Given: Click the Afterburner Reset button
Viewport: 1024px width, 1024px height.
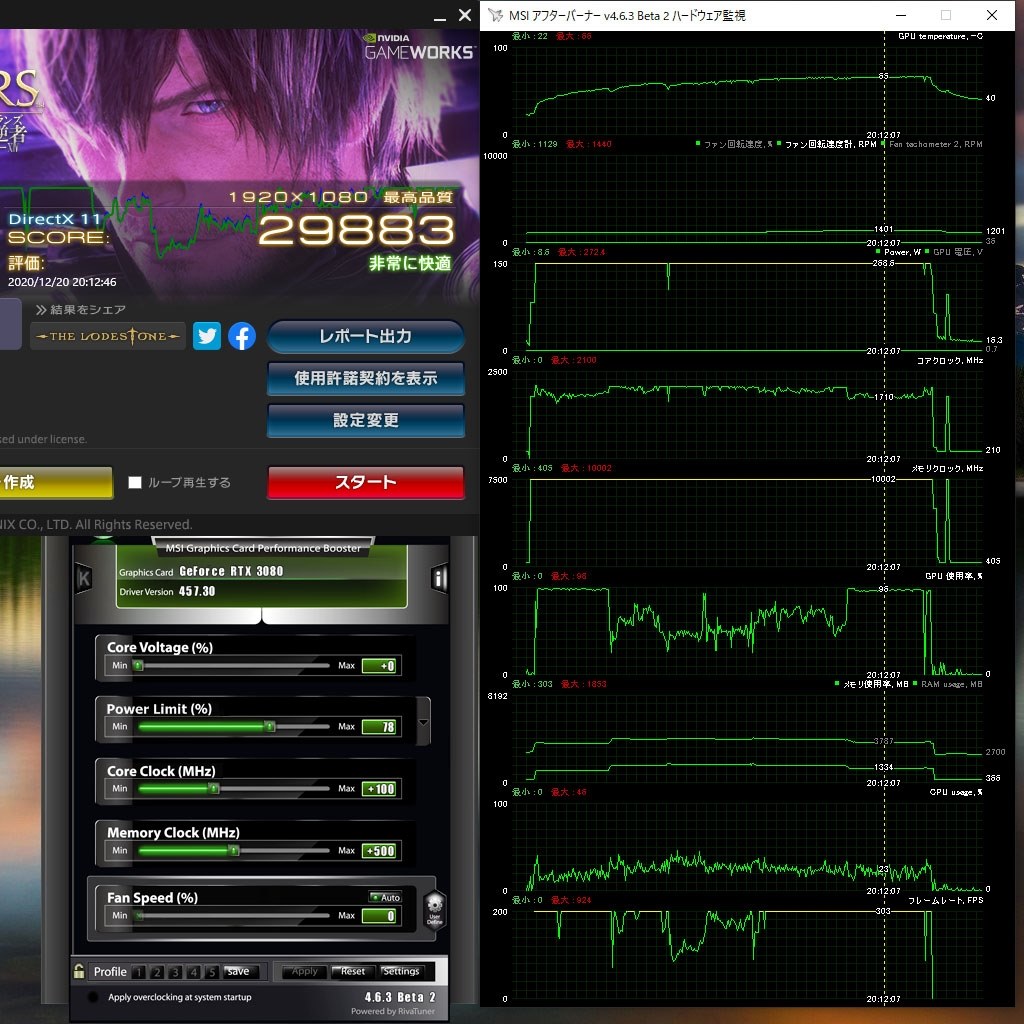Looking at the screenshot, I should [353, 971].
